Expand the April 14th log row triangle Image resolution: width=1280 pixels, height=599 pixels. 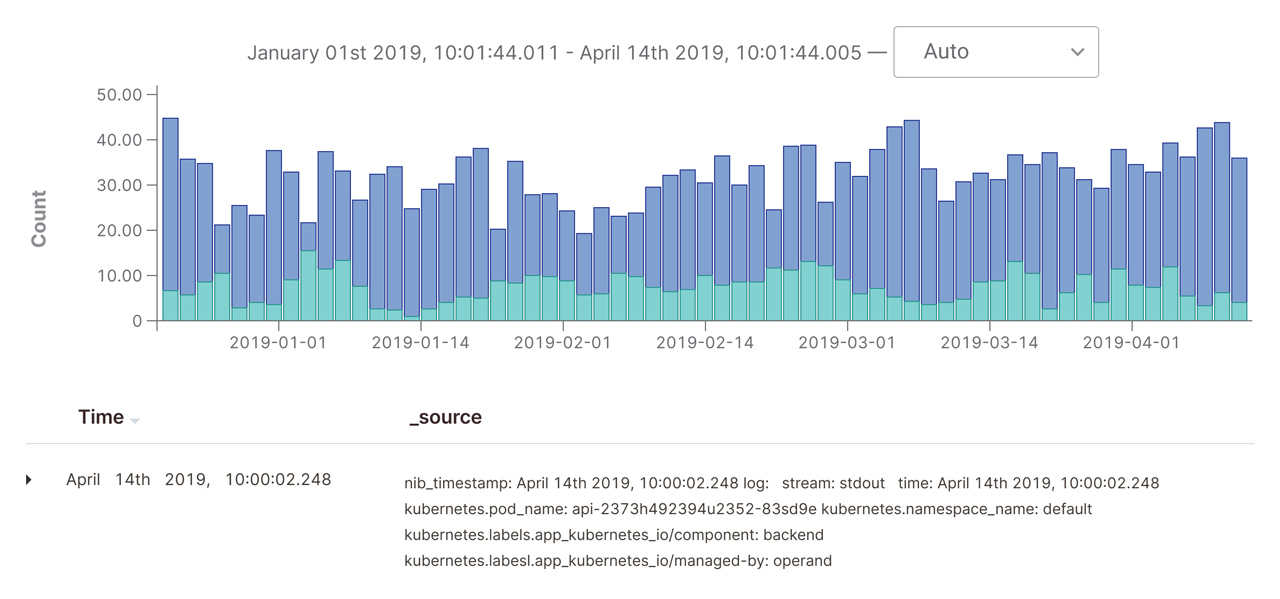click(x=29, y=480)
